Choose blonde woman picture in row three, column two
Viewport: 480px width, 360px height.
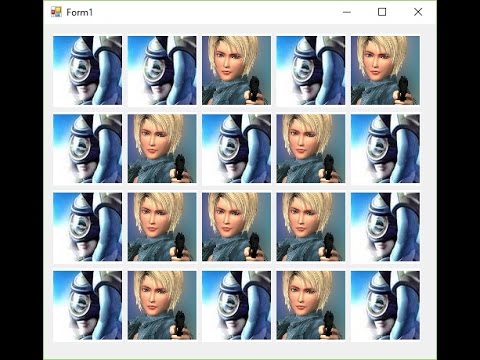click(162, 227)
